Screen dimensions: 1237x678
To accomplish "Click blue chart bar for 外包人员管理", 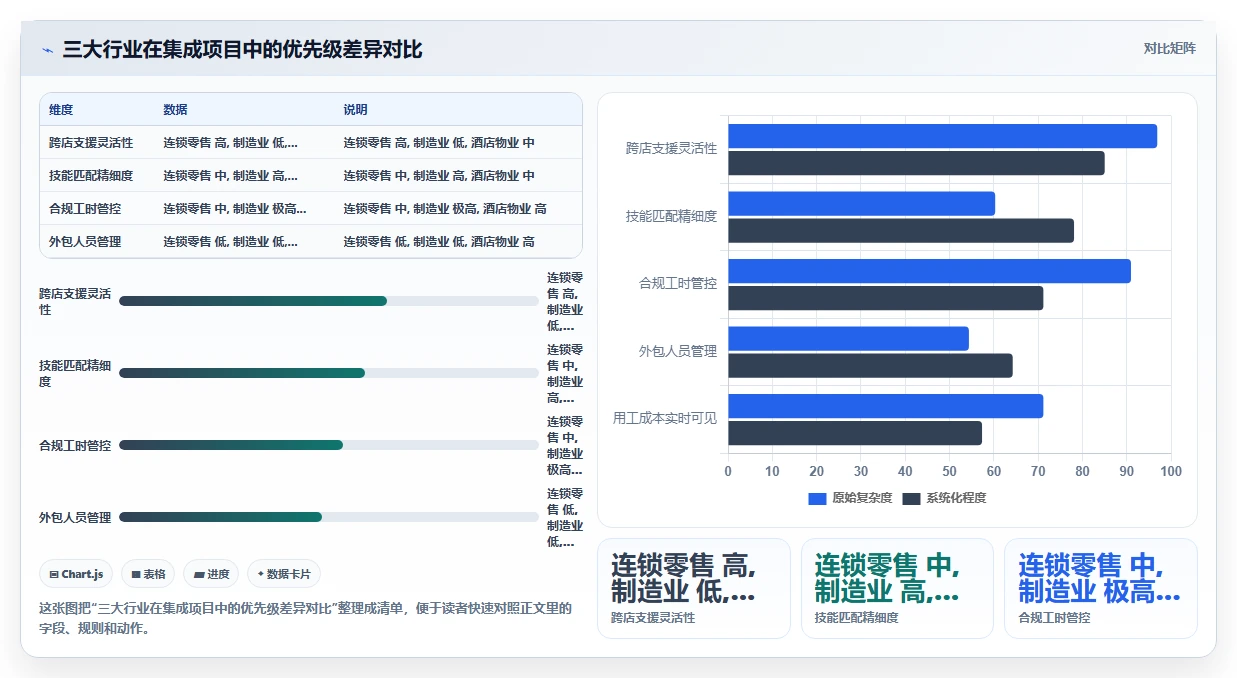I will click(x=848, y=339).
